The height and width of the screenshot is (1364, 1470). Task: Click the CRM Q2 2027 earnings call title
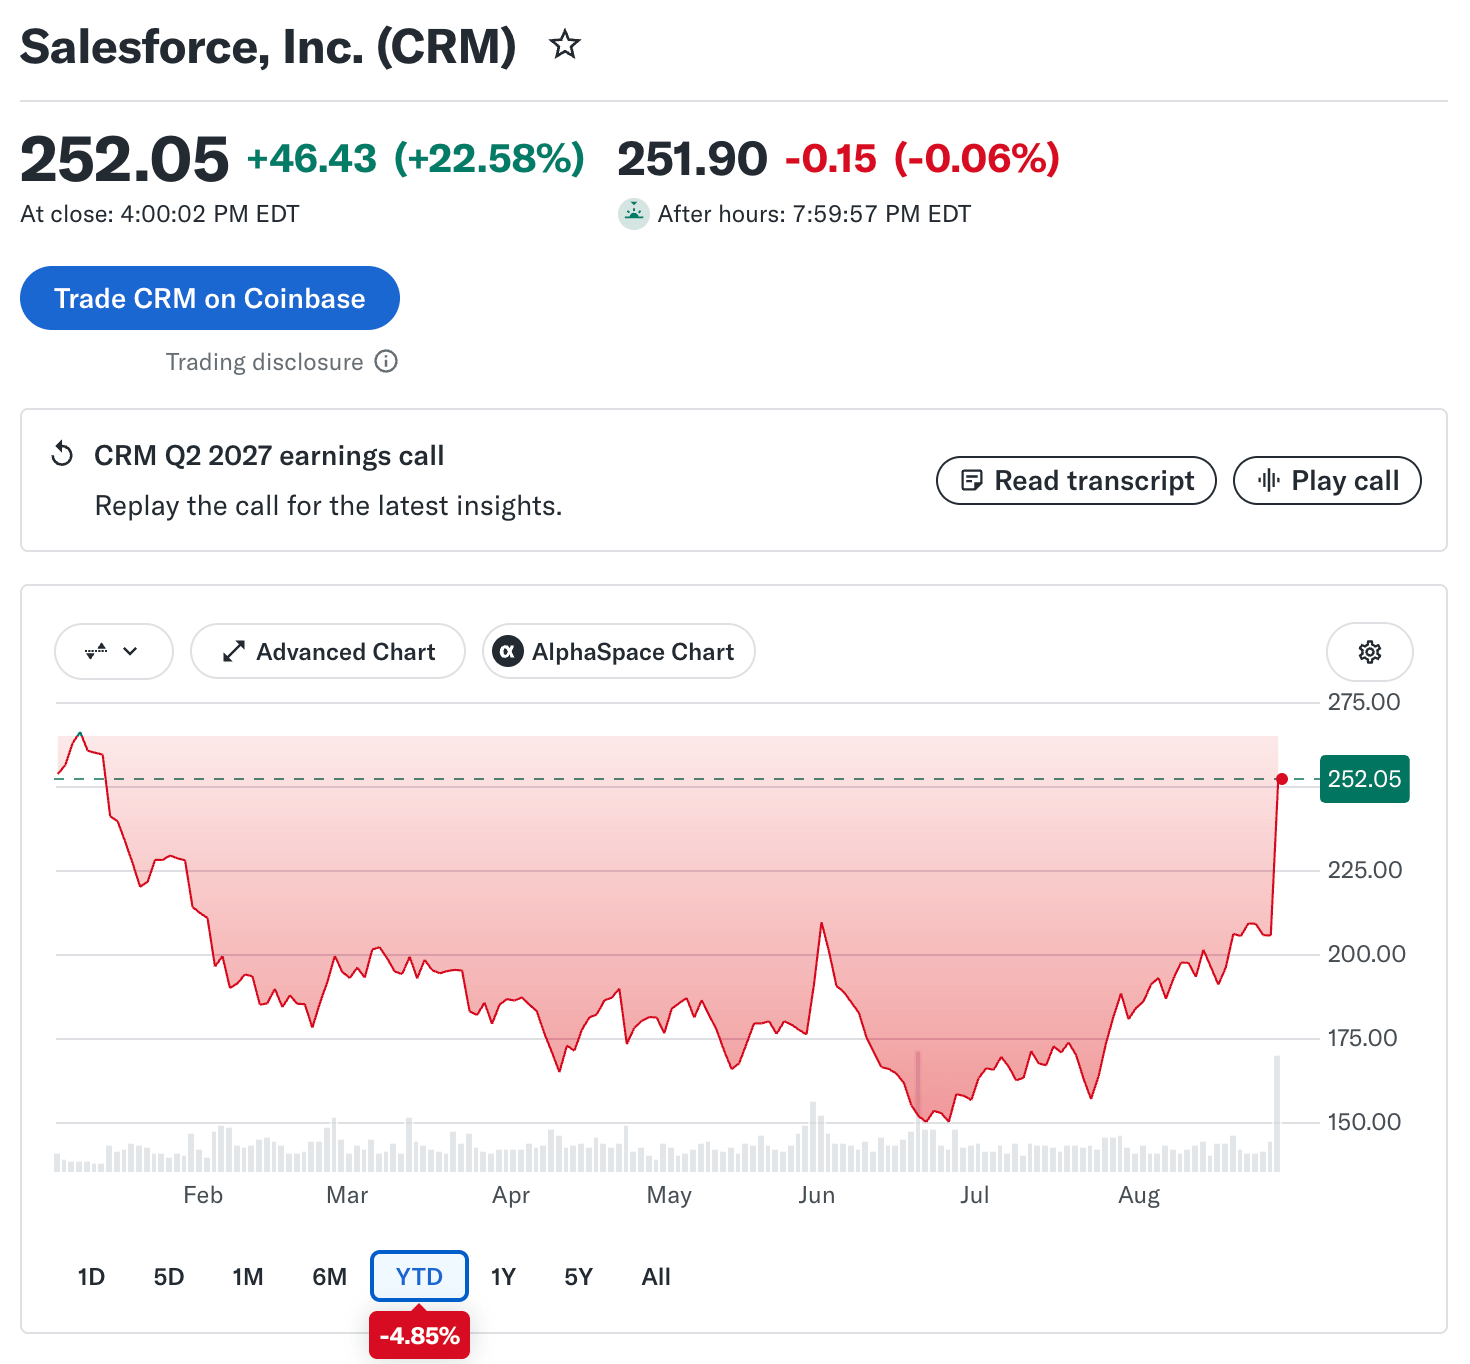tap(269, 456)
